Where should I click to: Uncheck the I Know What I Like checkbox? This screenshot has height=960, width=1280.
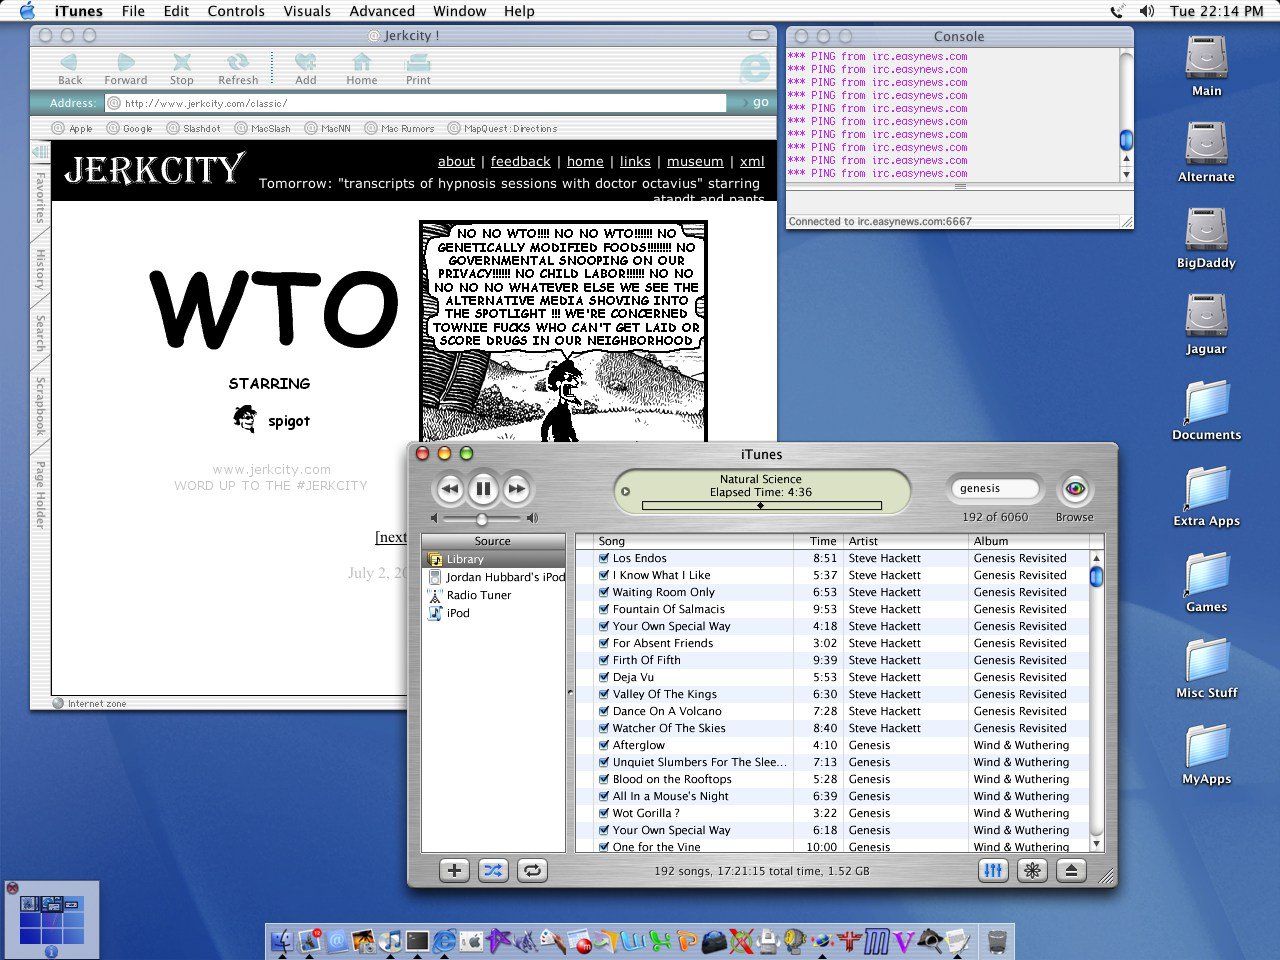click(604, 575)
